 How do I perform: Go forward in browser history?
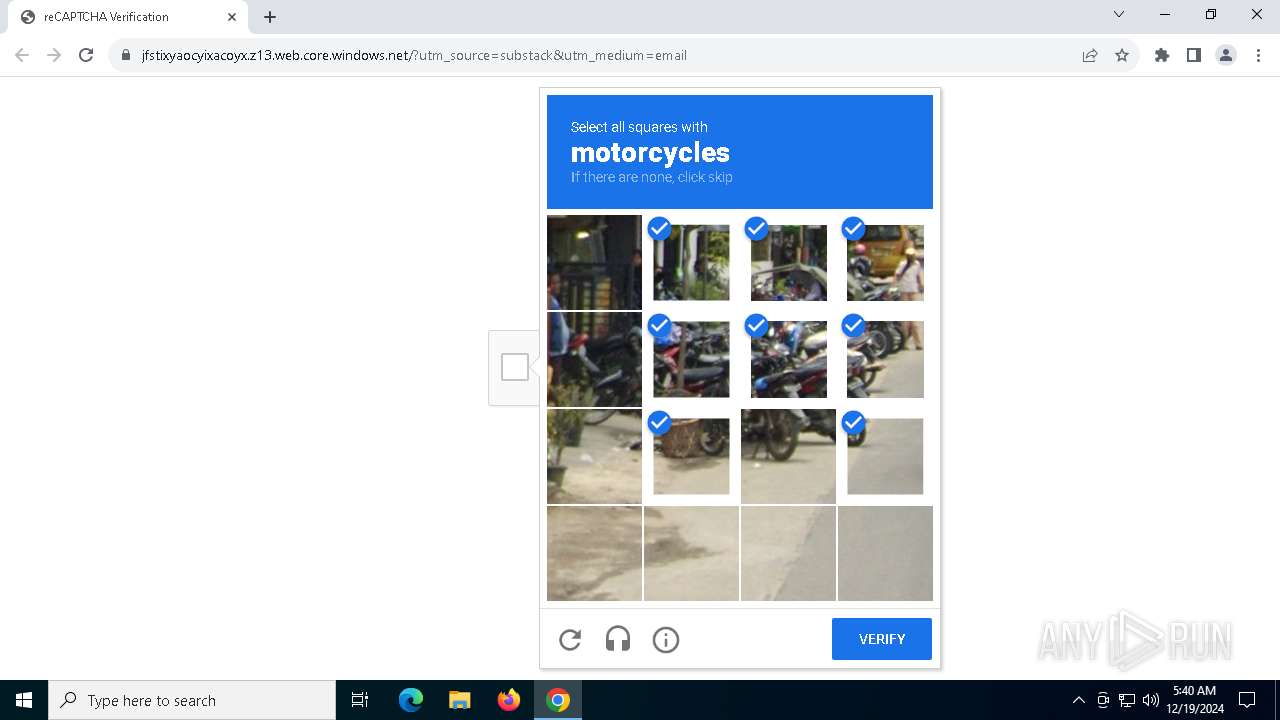click(x=54, y=55)
